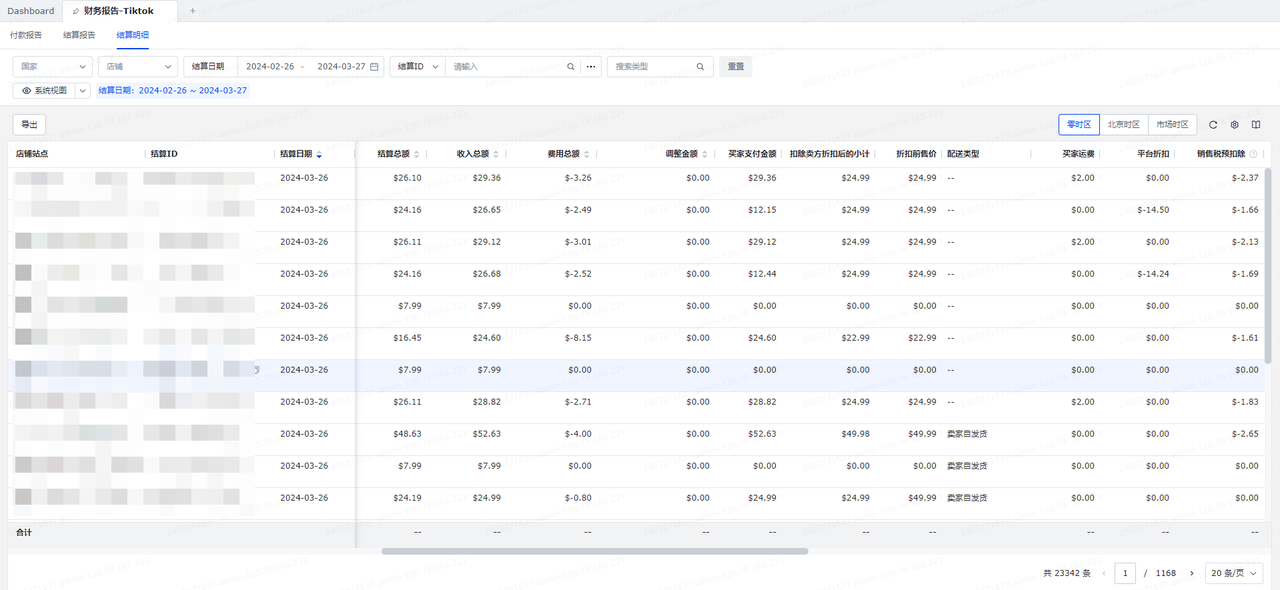Select 市场时区 timezone option

tap(1171, 125)
